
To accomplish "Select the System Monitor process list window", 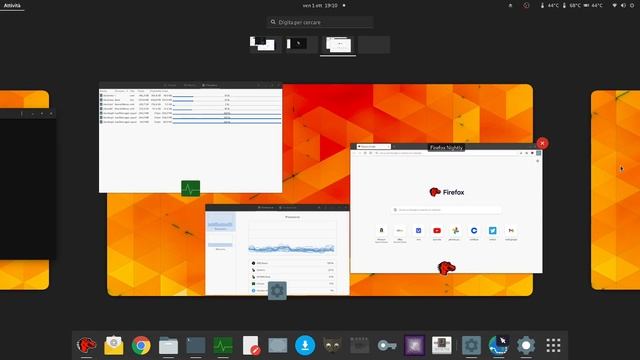I will coord(190,138).
